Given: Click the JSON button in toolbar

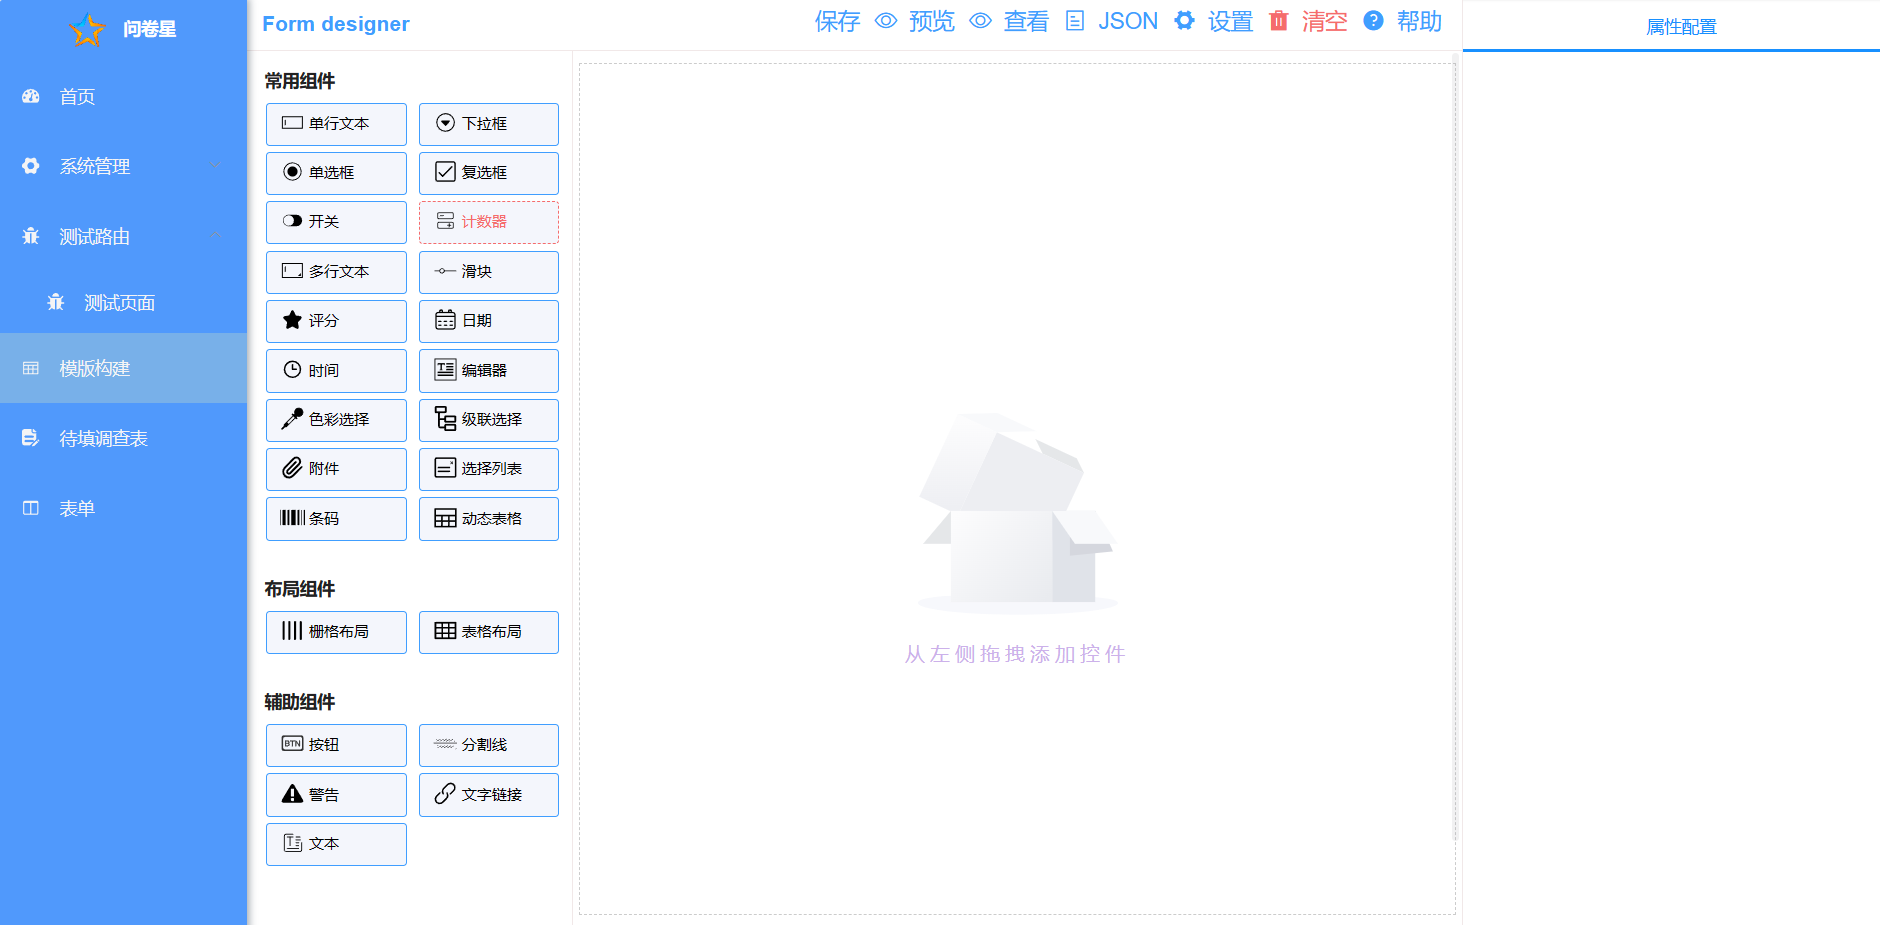Looking at the screenshot, I should coord(1127,21).
